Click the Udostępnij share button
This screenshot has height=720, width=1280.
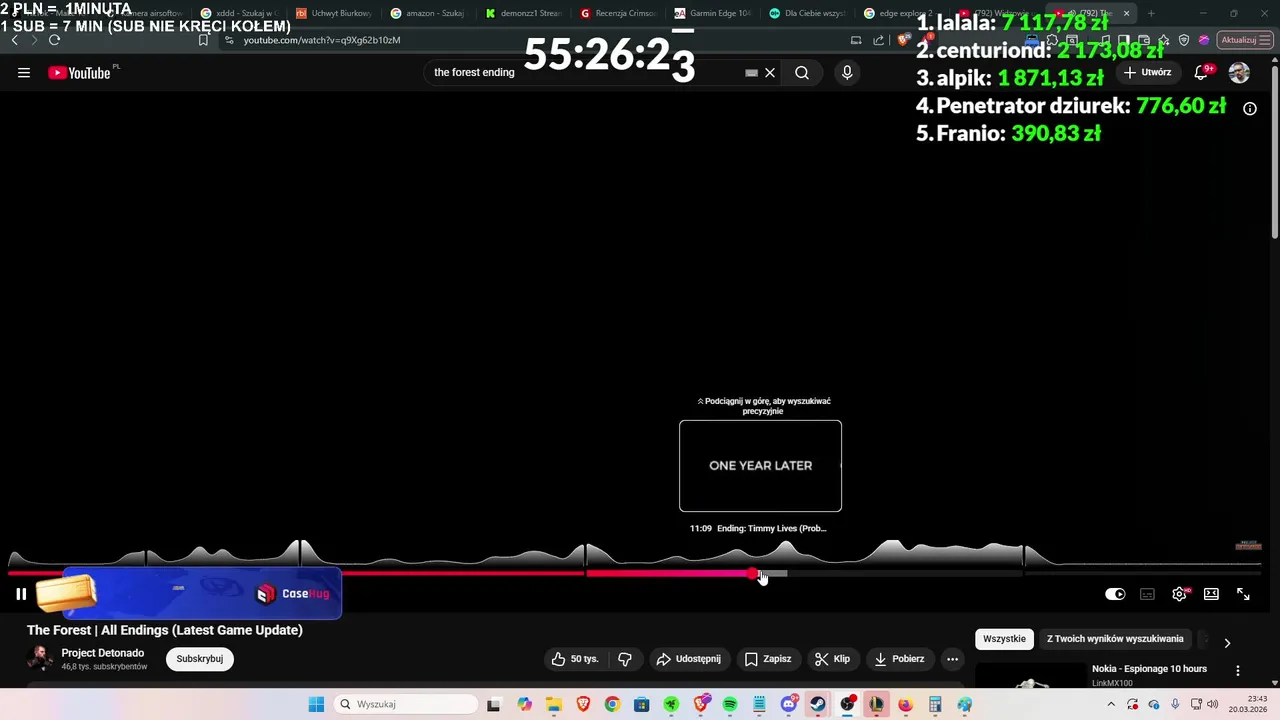coord(688,659)
